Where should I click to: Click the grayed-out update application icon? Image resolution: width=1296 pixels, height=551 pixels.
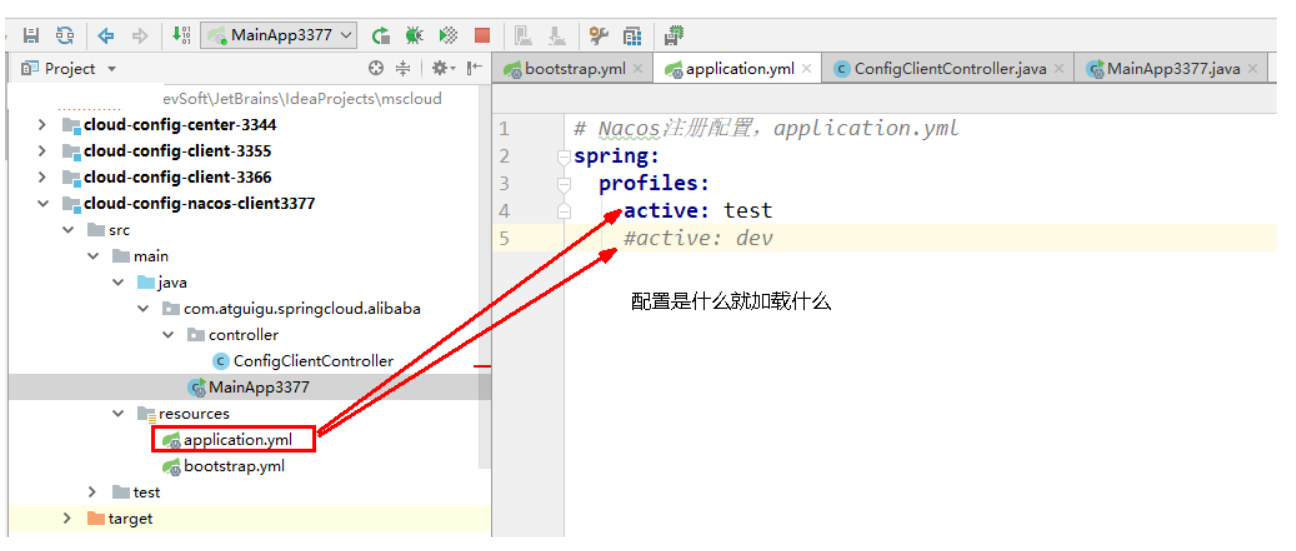(x=523, y=36)
